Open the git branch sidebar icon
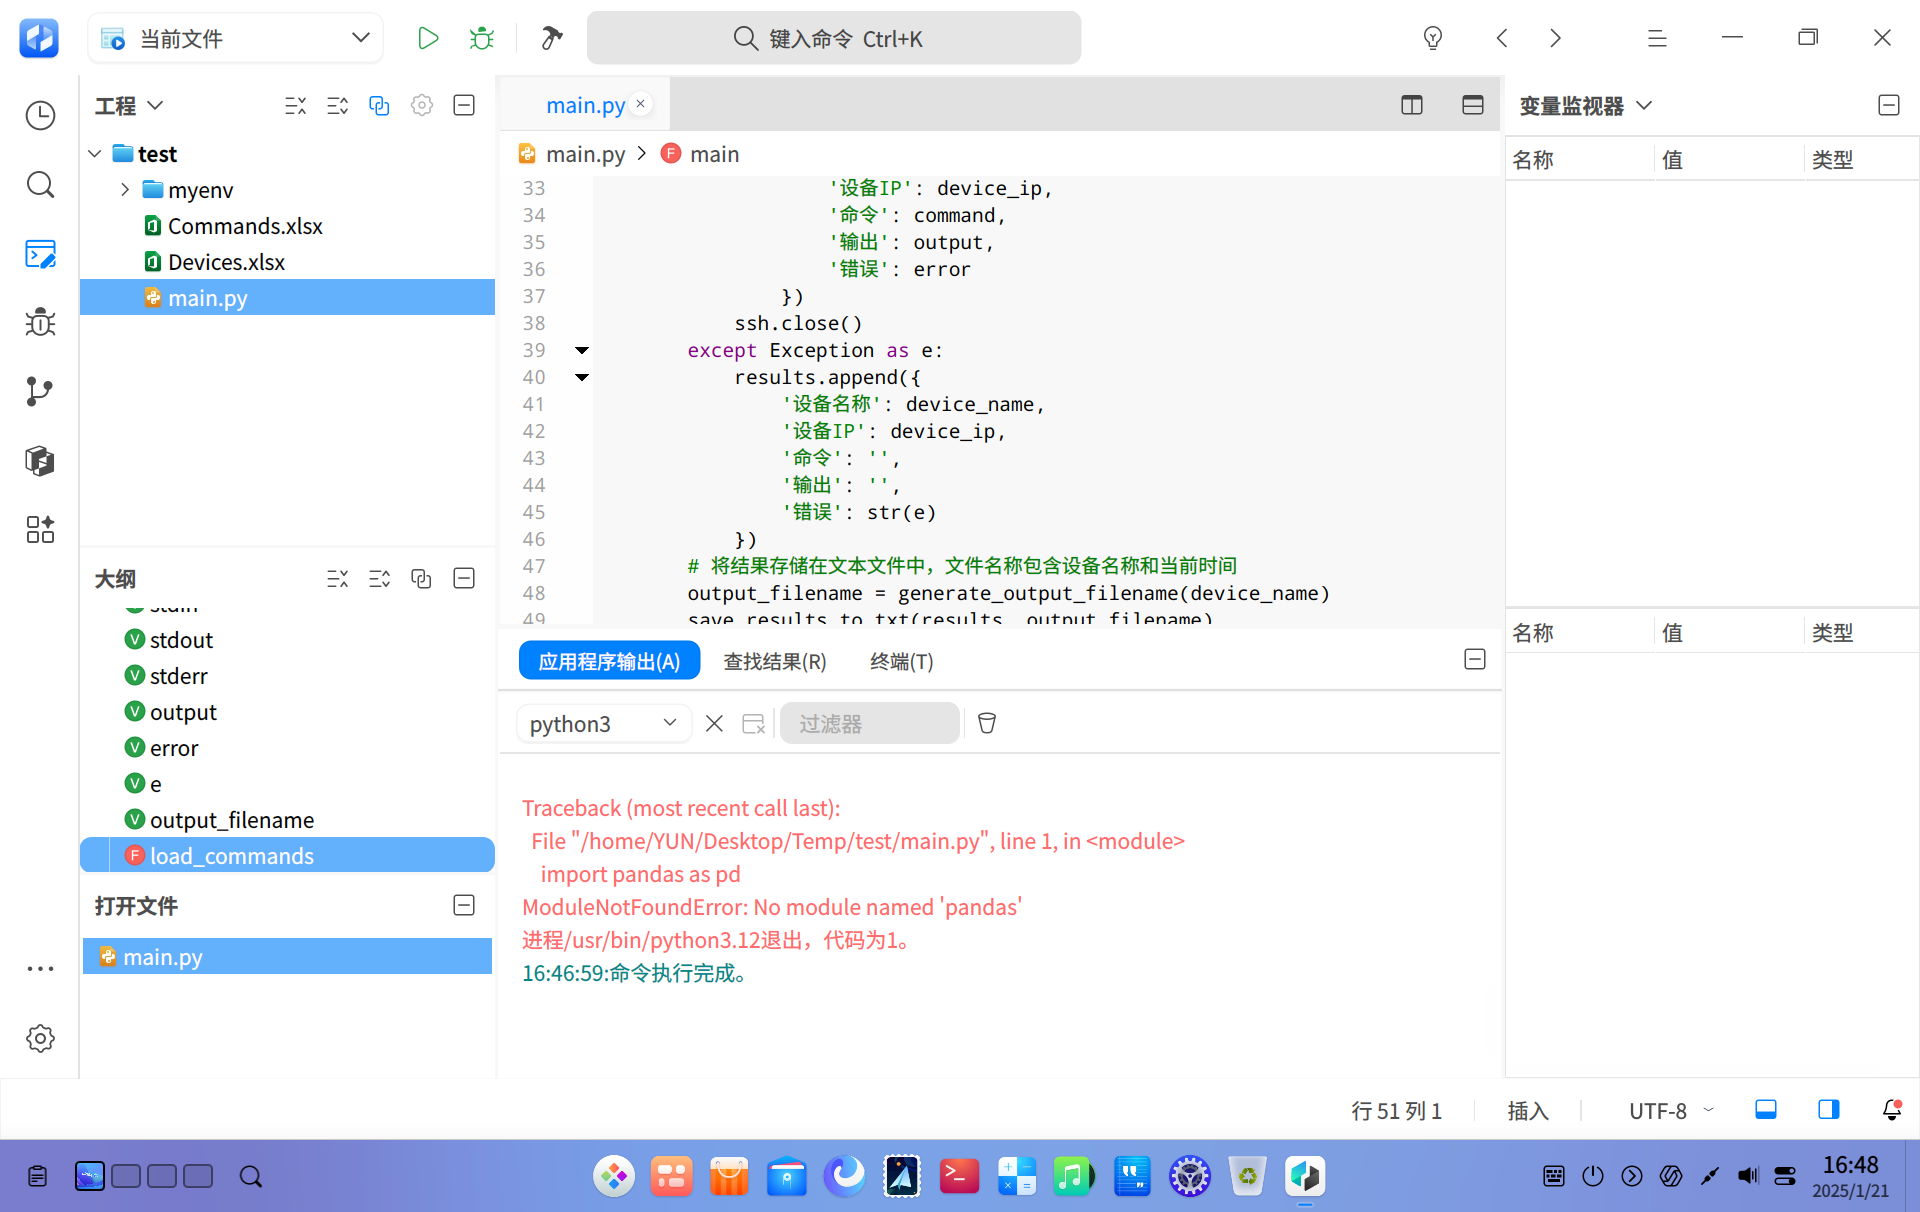Viewport: 1920px width, 1212px height. [40, 391]
